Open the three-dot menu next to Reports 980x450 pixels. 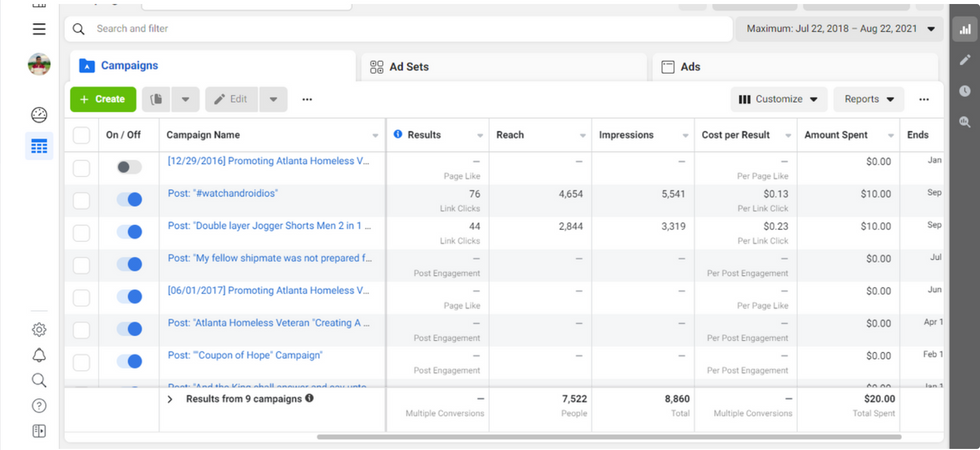pyautogui.click(x=924, y=99)
